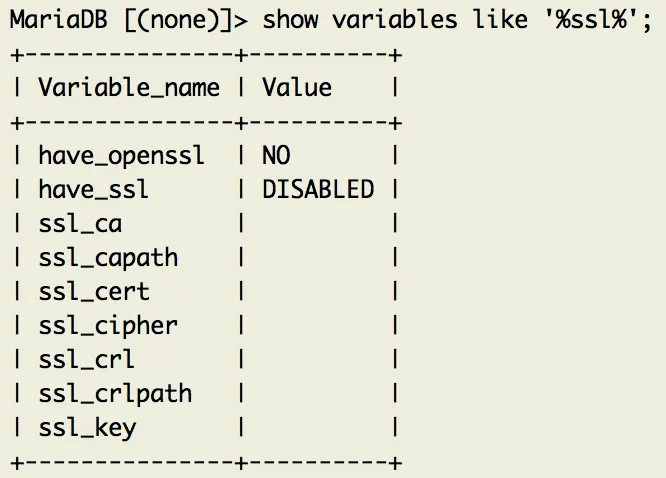Select the ssl_cipher variable name
Screen dimensions: 666x478
tap(108, 326)
